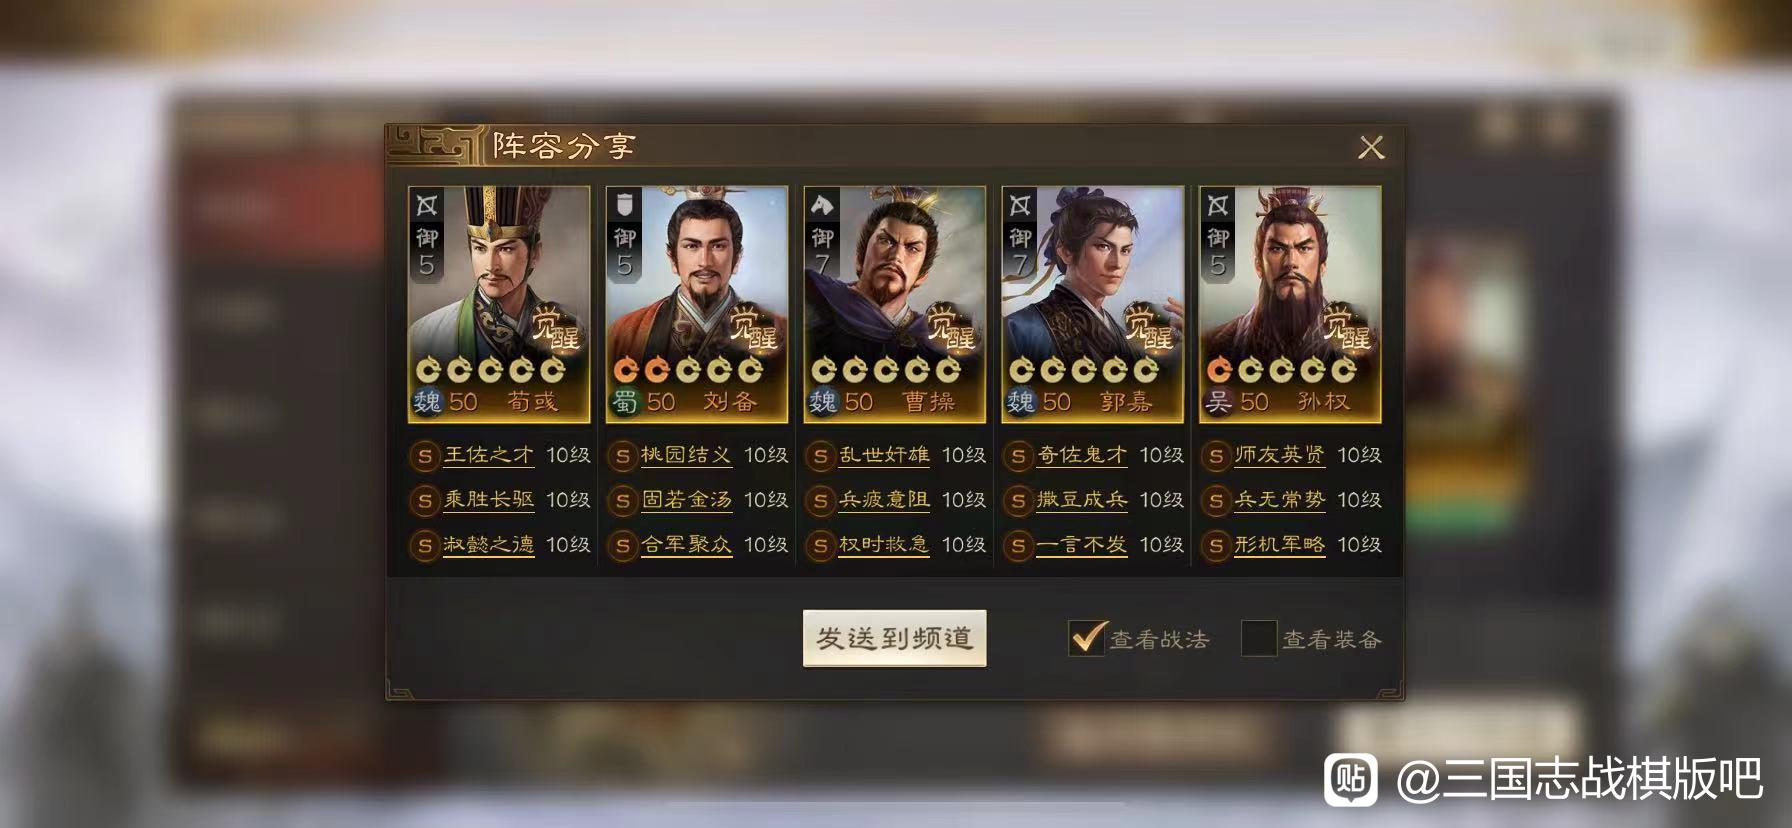
Task: Open the 一言不发 skill link
Action: pyautogui.click(x=1081, y=545)
